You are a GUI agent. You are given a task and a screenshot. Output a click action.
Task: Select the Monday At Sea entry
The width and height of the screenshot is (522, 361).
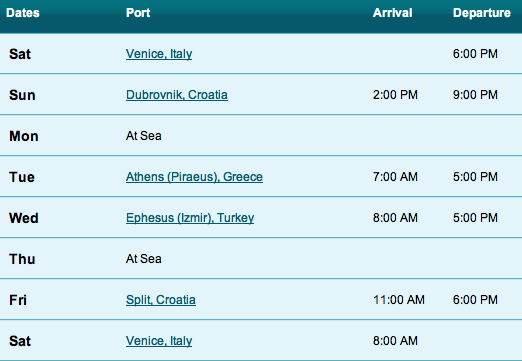click(144, 136)
